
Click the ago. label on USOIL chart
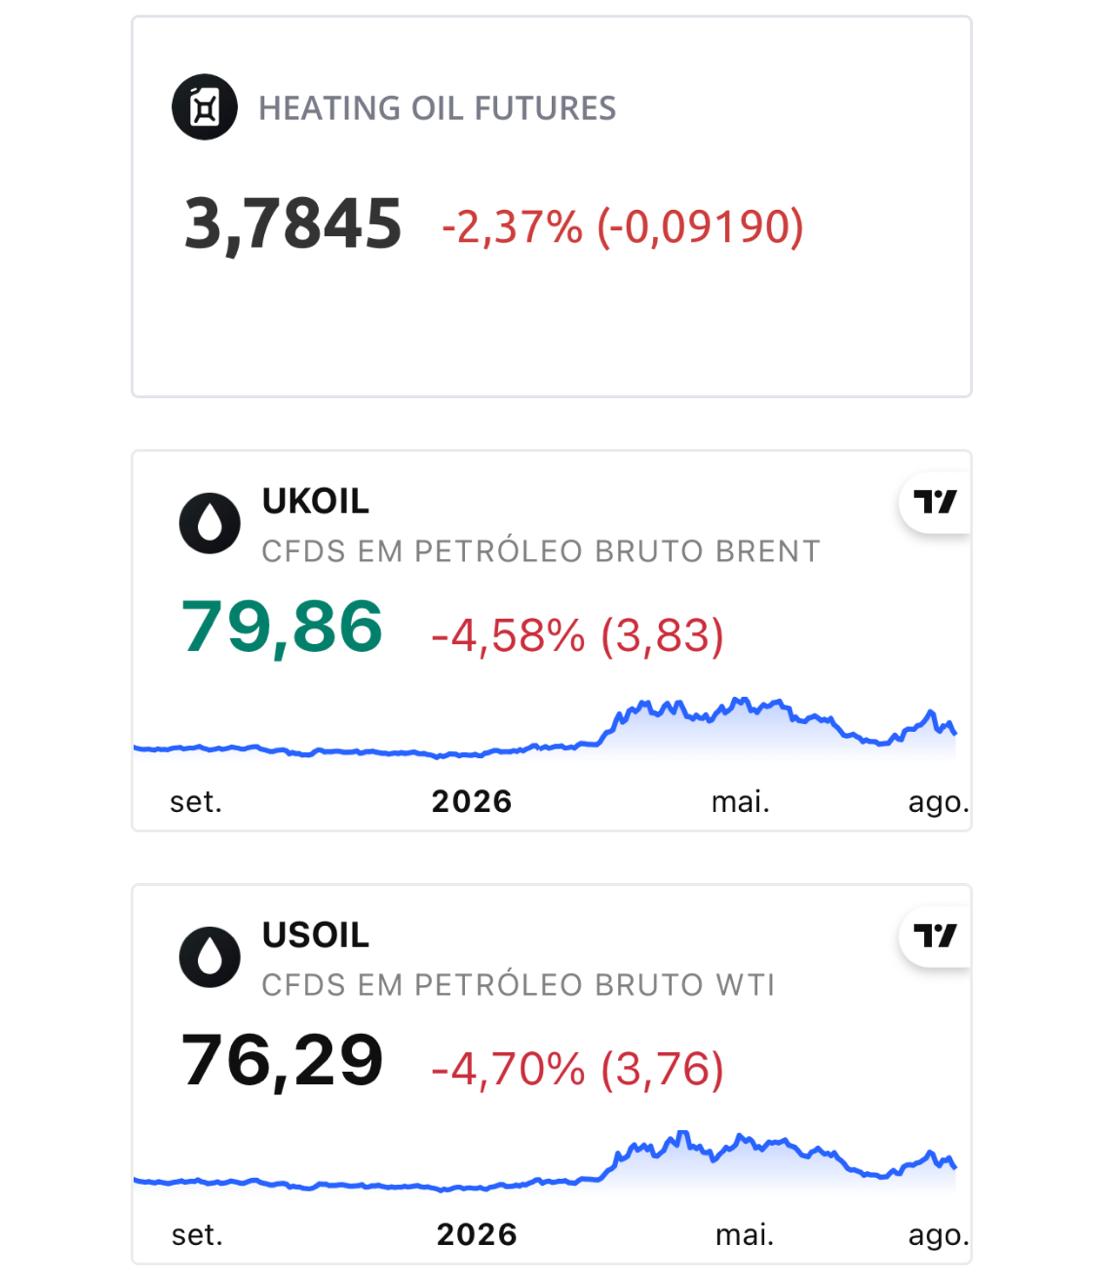click(939, 1236)
